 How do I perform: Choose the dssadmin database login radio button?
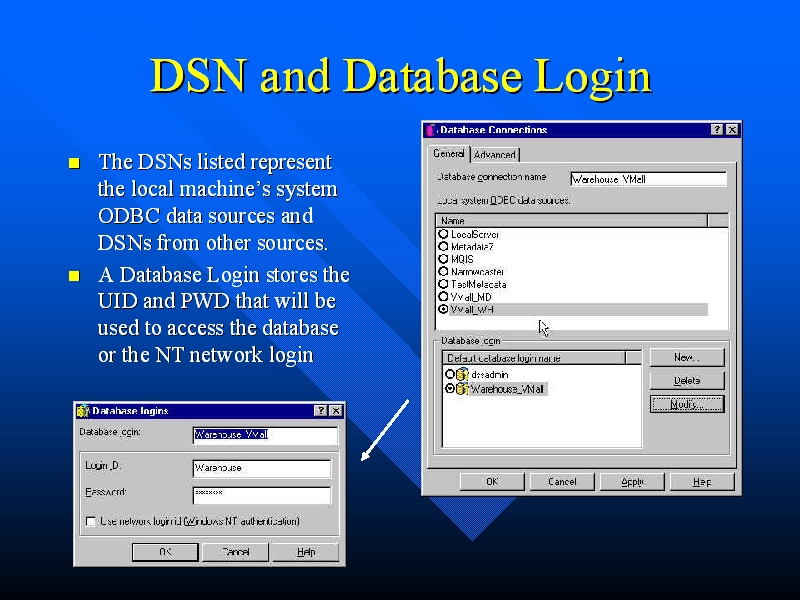pos(450,374)
